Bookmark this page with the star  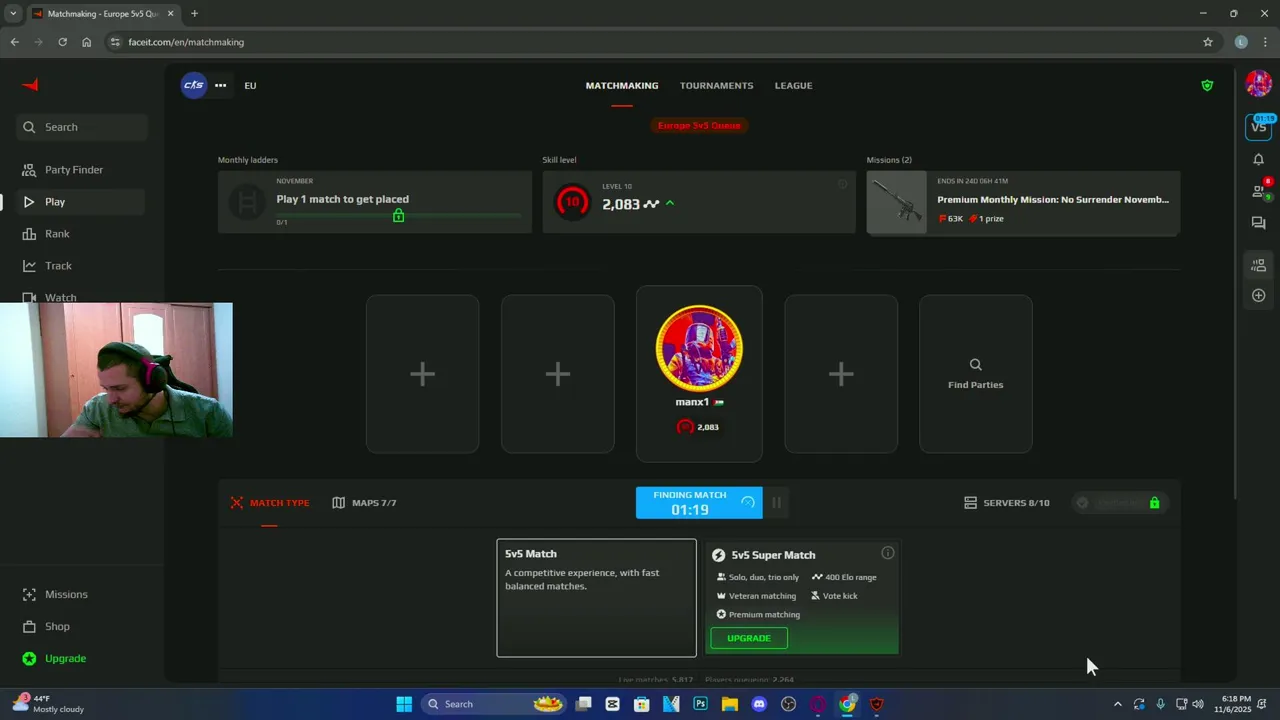[x=1208, y=42]
